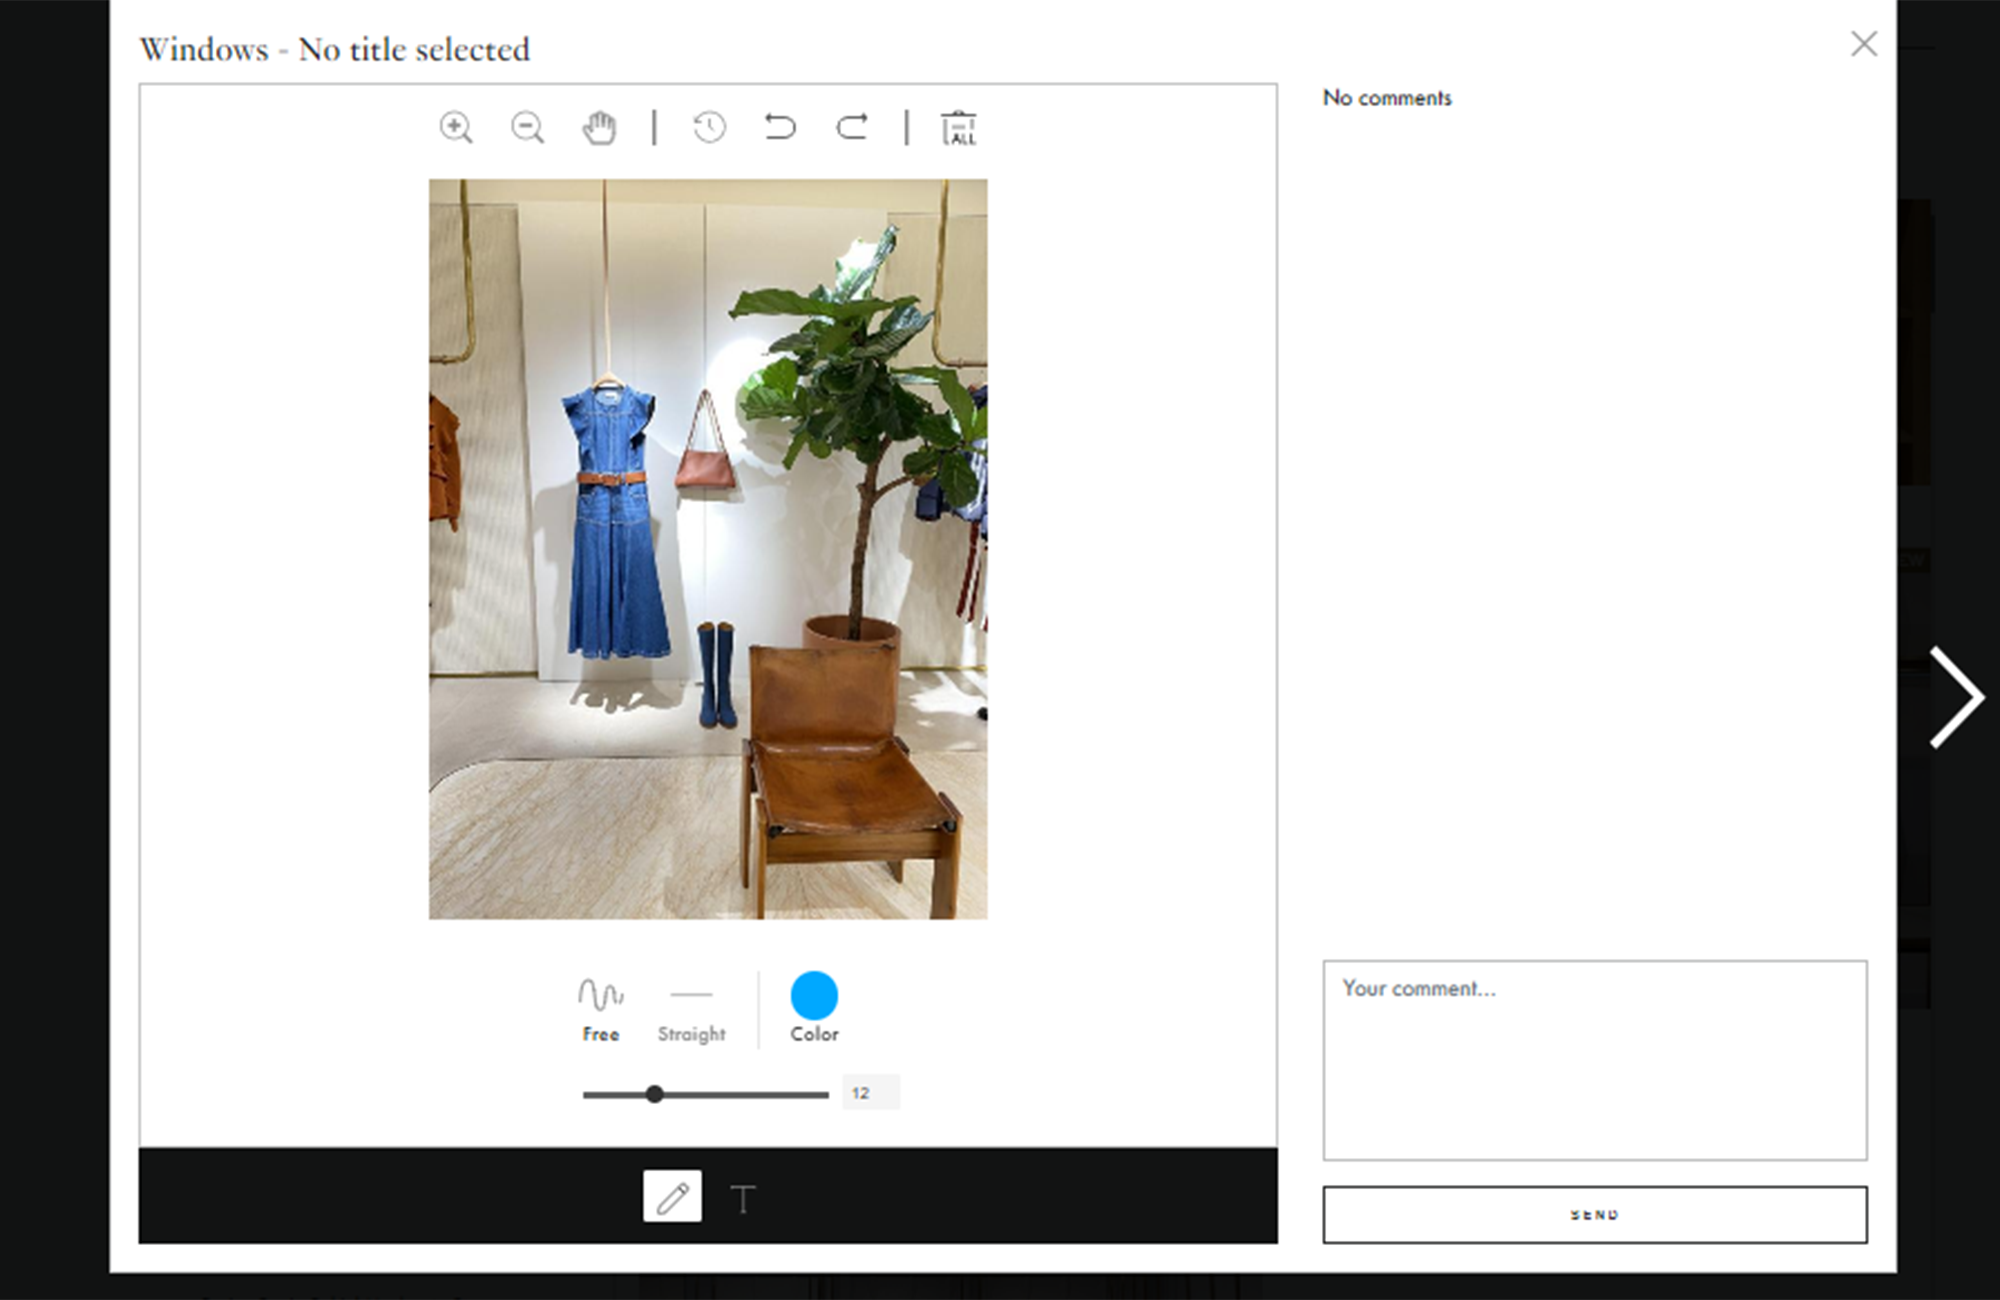Image resolution: width=2000 pixels, height=1300 pixels.
Task: Close the Windows annotation dialog
Action: click(1864, 44)
